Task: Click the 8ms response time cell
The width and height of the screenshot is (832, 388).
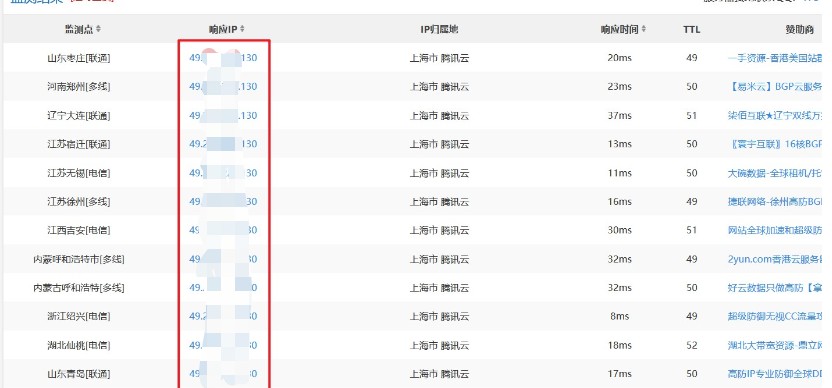Action: 619,316
